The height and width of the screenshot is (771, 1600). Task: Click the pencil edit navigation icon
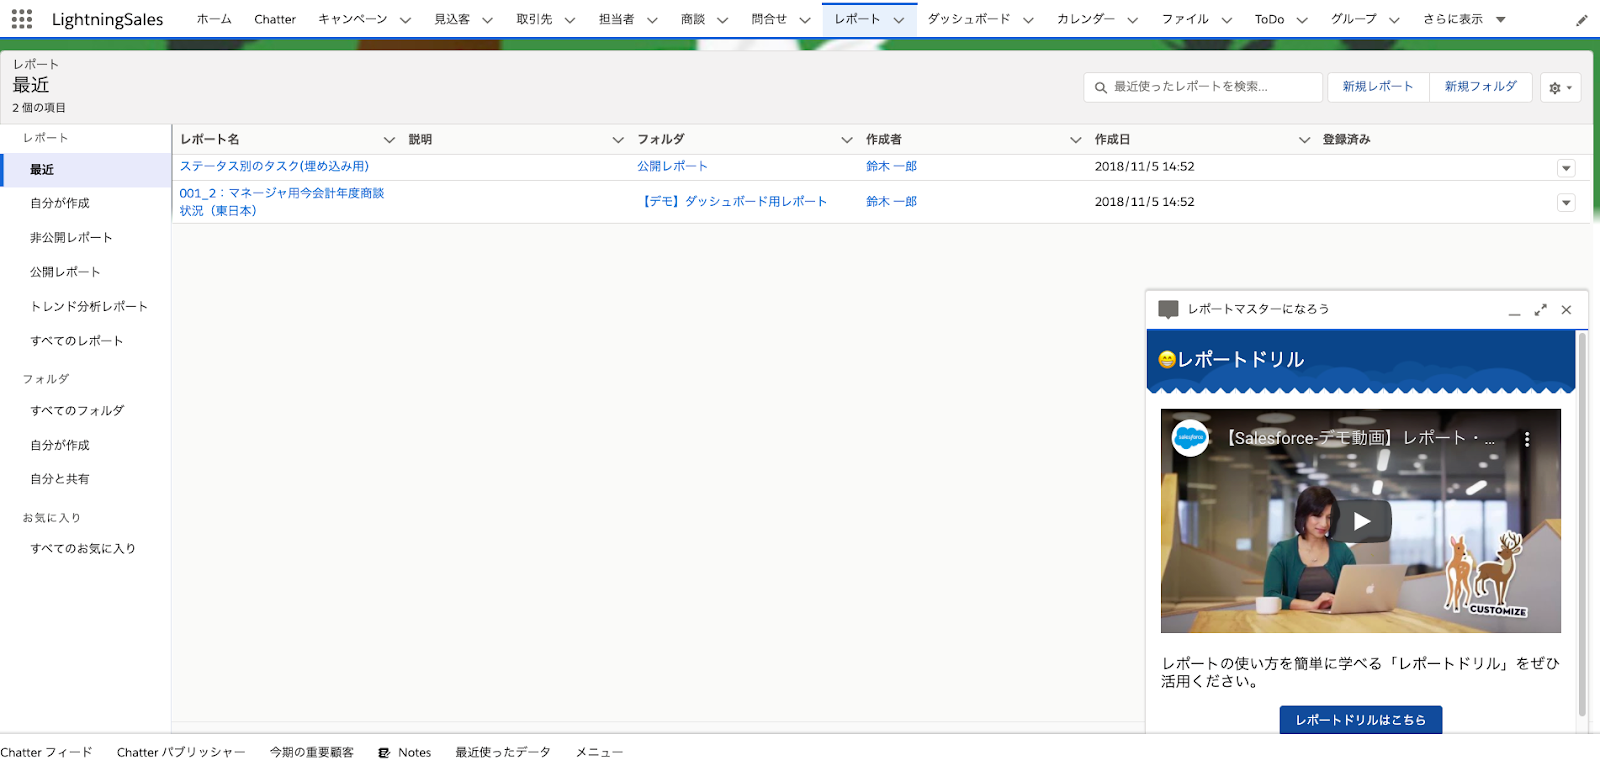(1582, 20)
